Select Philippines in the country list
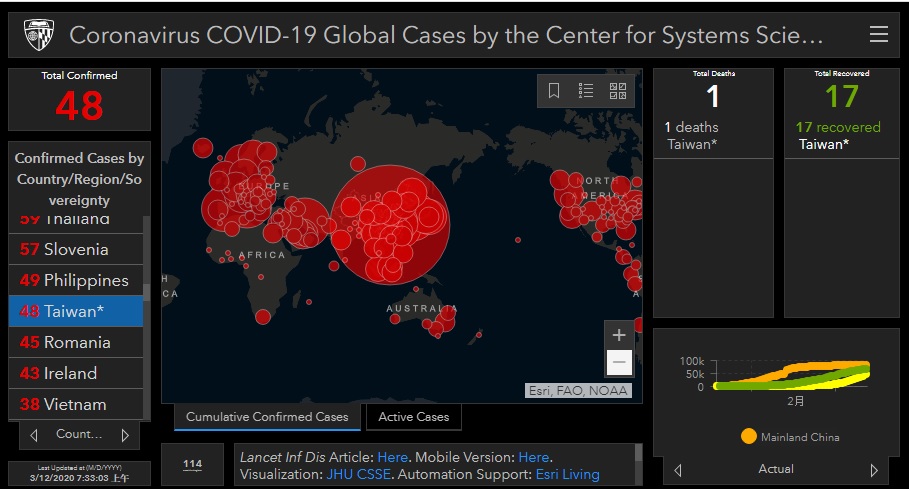 coord(76,280)
